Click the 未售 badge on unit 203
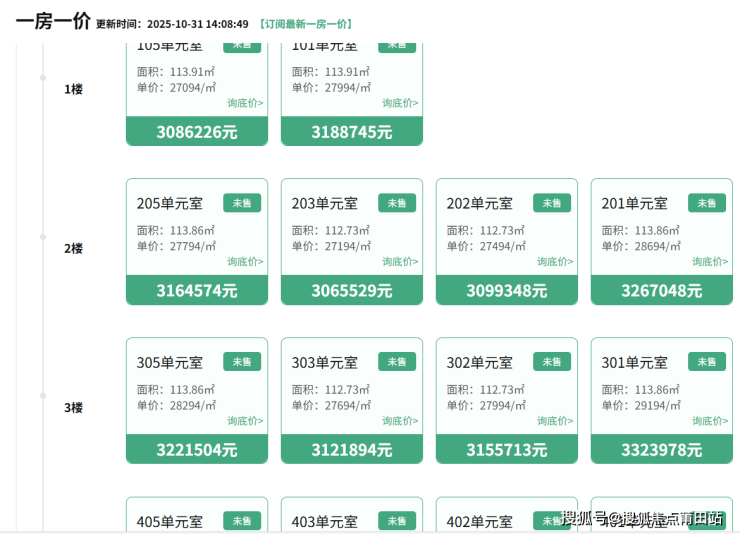 coord(397,203)
